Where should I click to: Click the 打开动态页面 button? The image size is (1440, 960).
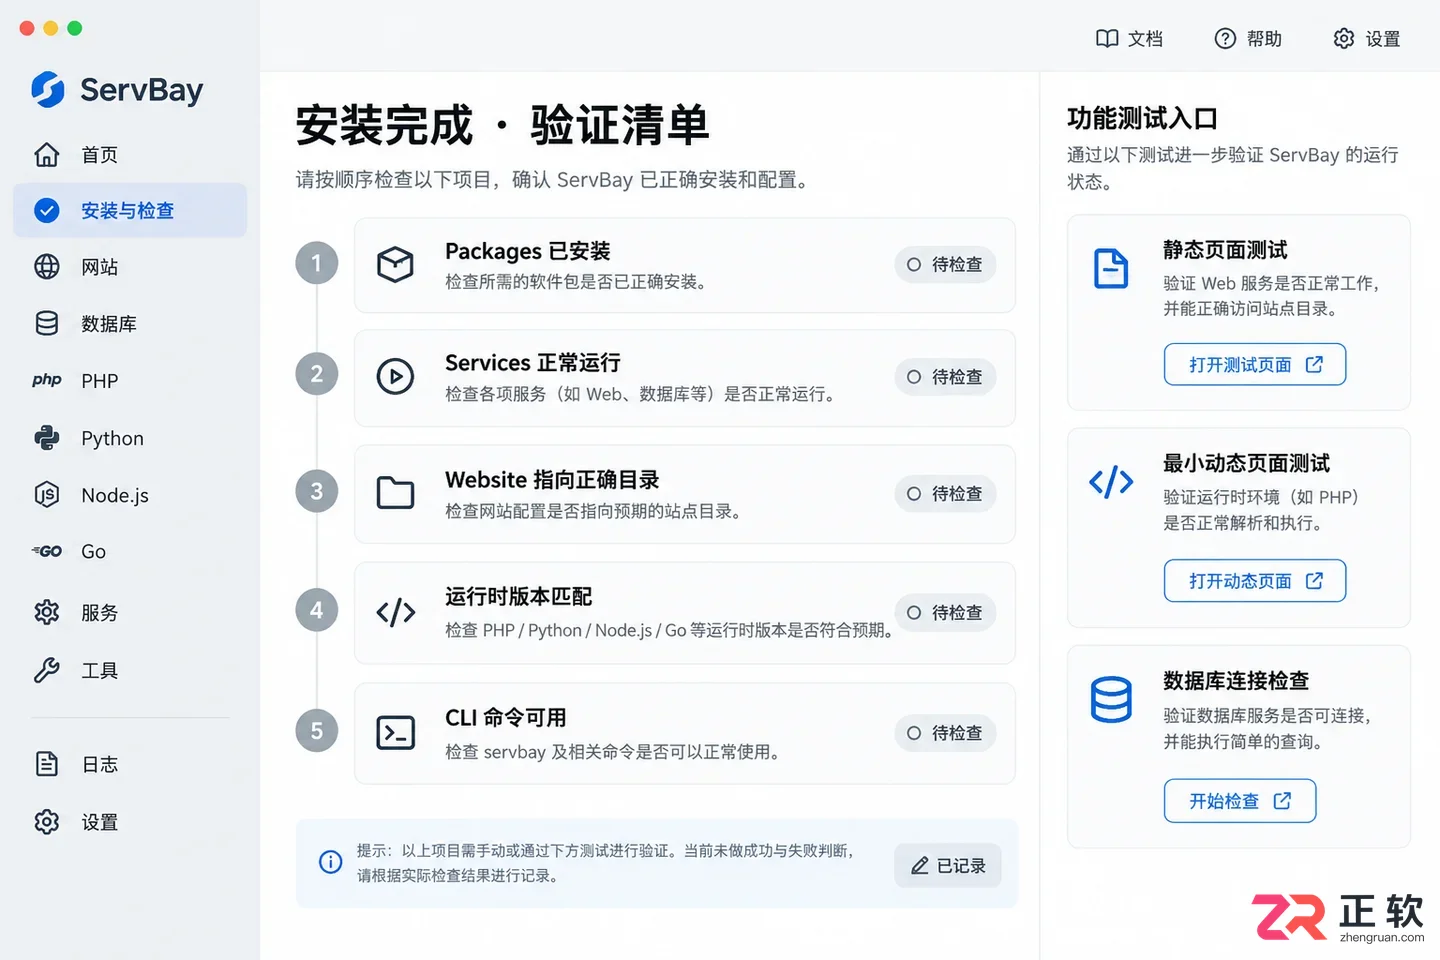(x=1255, y=581)
